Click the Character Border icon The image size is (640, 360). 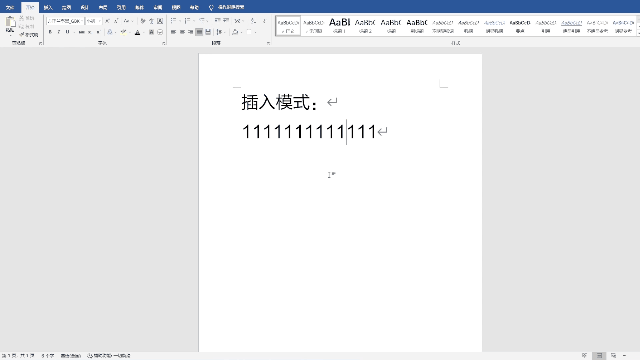tap(160, 21)
